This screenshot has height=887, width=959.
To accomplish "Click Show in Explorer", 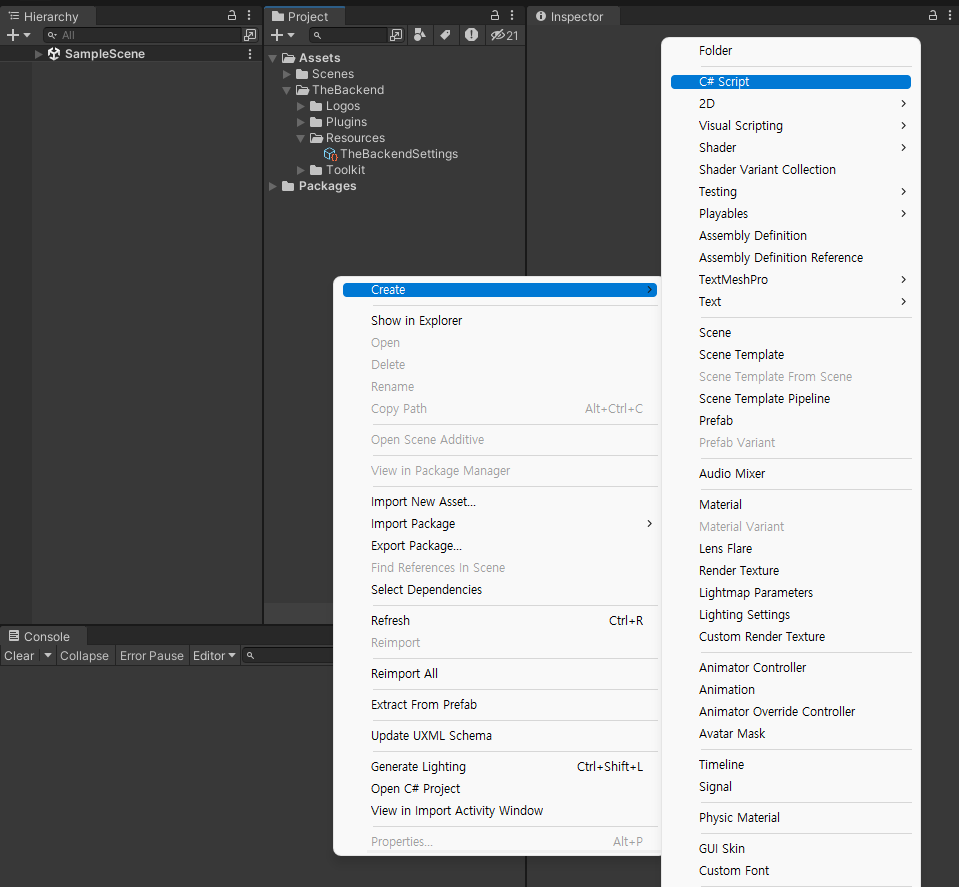I will (x=500, y=321).
